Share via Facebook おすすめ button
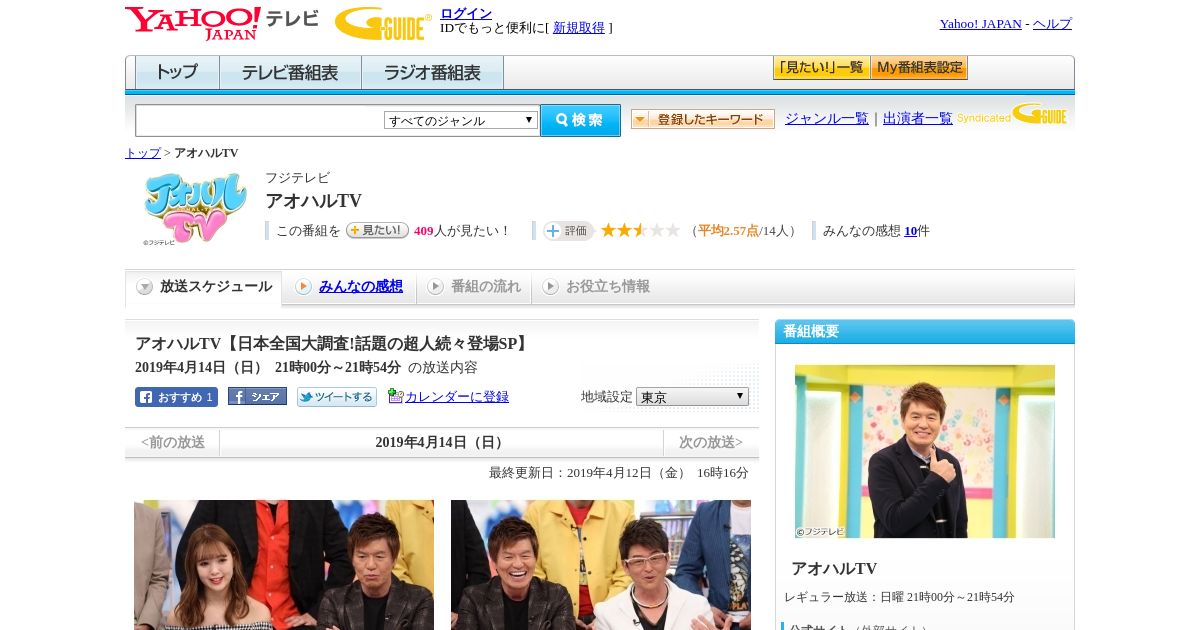Image resolution: width=1200 pixels, height=630 pixels. (x=176, y=397)
